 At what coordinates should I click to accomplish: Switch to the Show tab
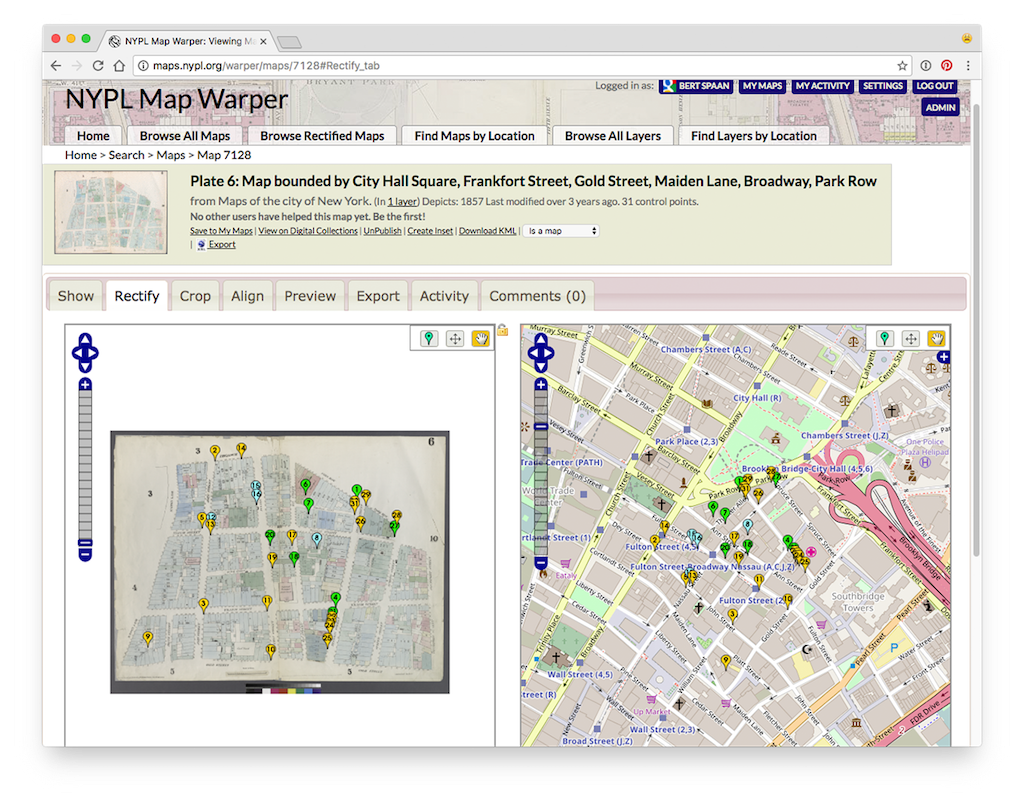(76, 296)
